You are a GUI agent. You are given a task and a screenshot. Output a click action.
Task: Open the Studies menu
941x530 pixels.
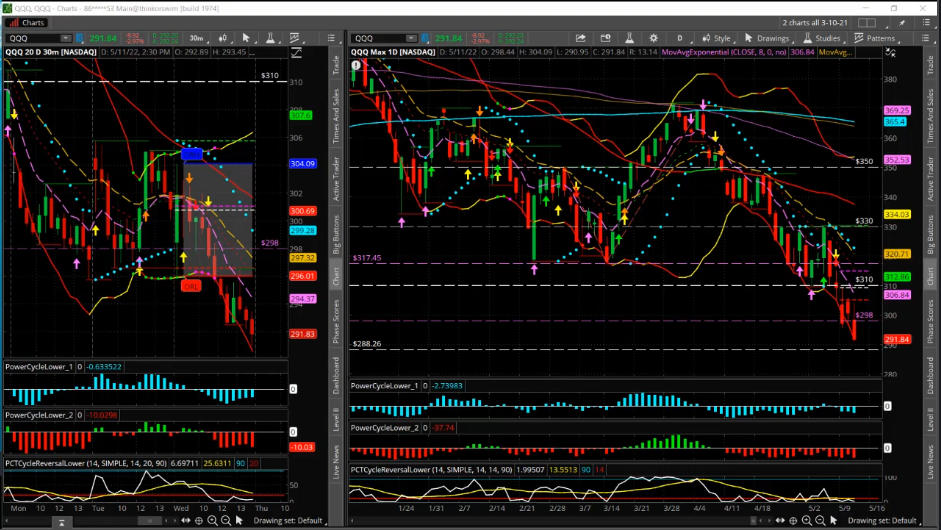(x=822, y=38)
